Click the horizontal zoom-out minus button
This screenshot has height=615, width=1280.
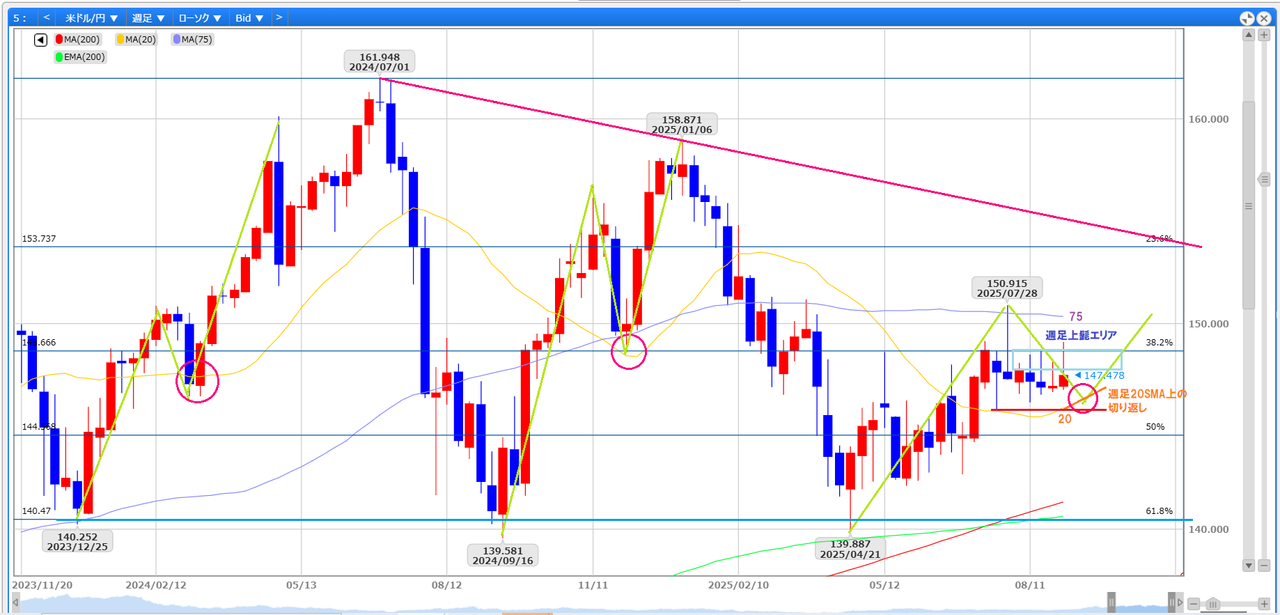(1195, 603)
